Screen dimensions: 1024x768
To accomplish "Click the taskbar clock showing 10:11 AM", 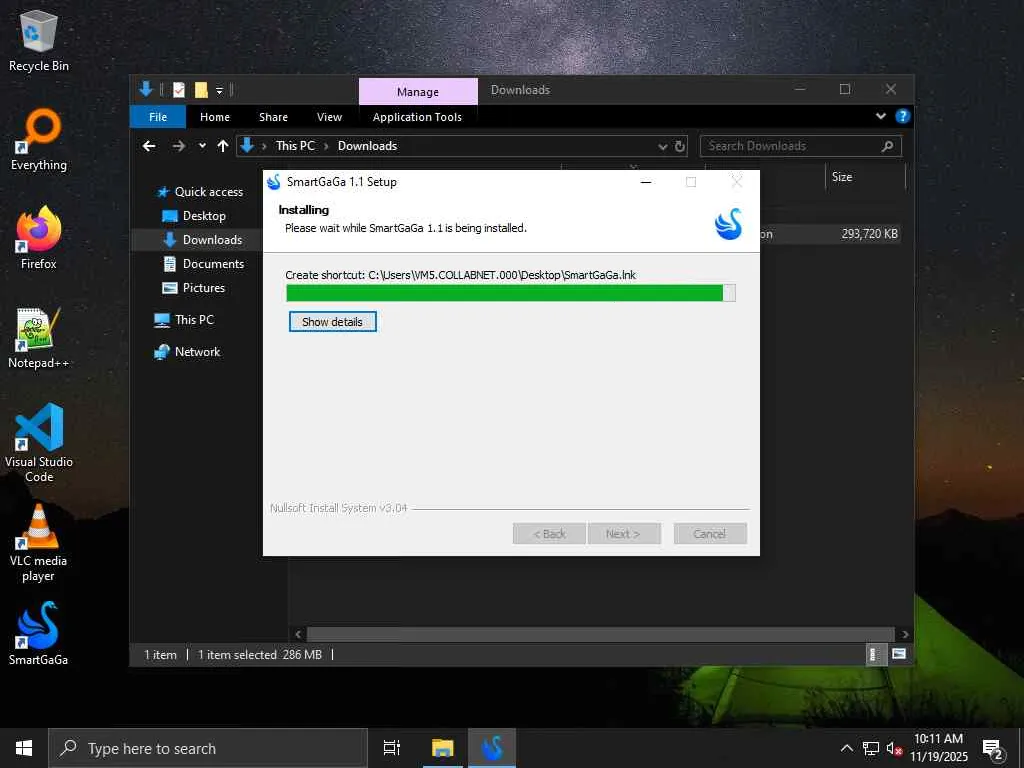I will pos(938,748).
